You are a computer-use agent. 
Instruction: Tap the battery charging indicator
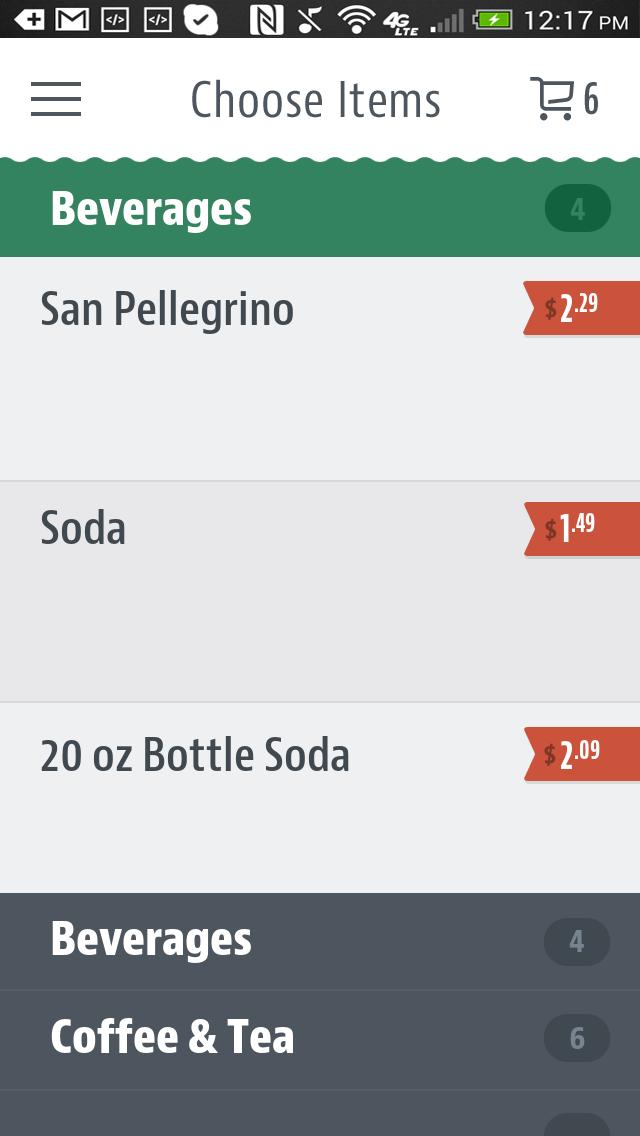(493, 19)
